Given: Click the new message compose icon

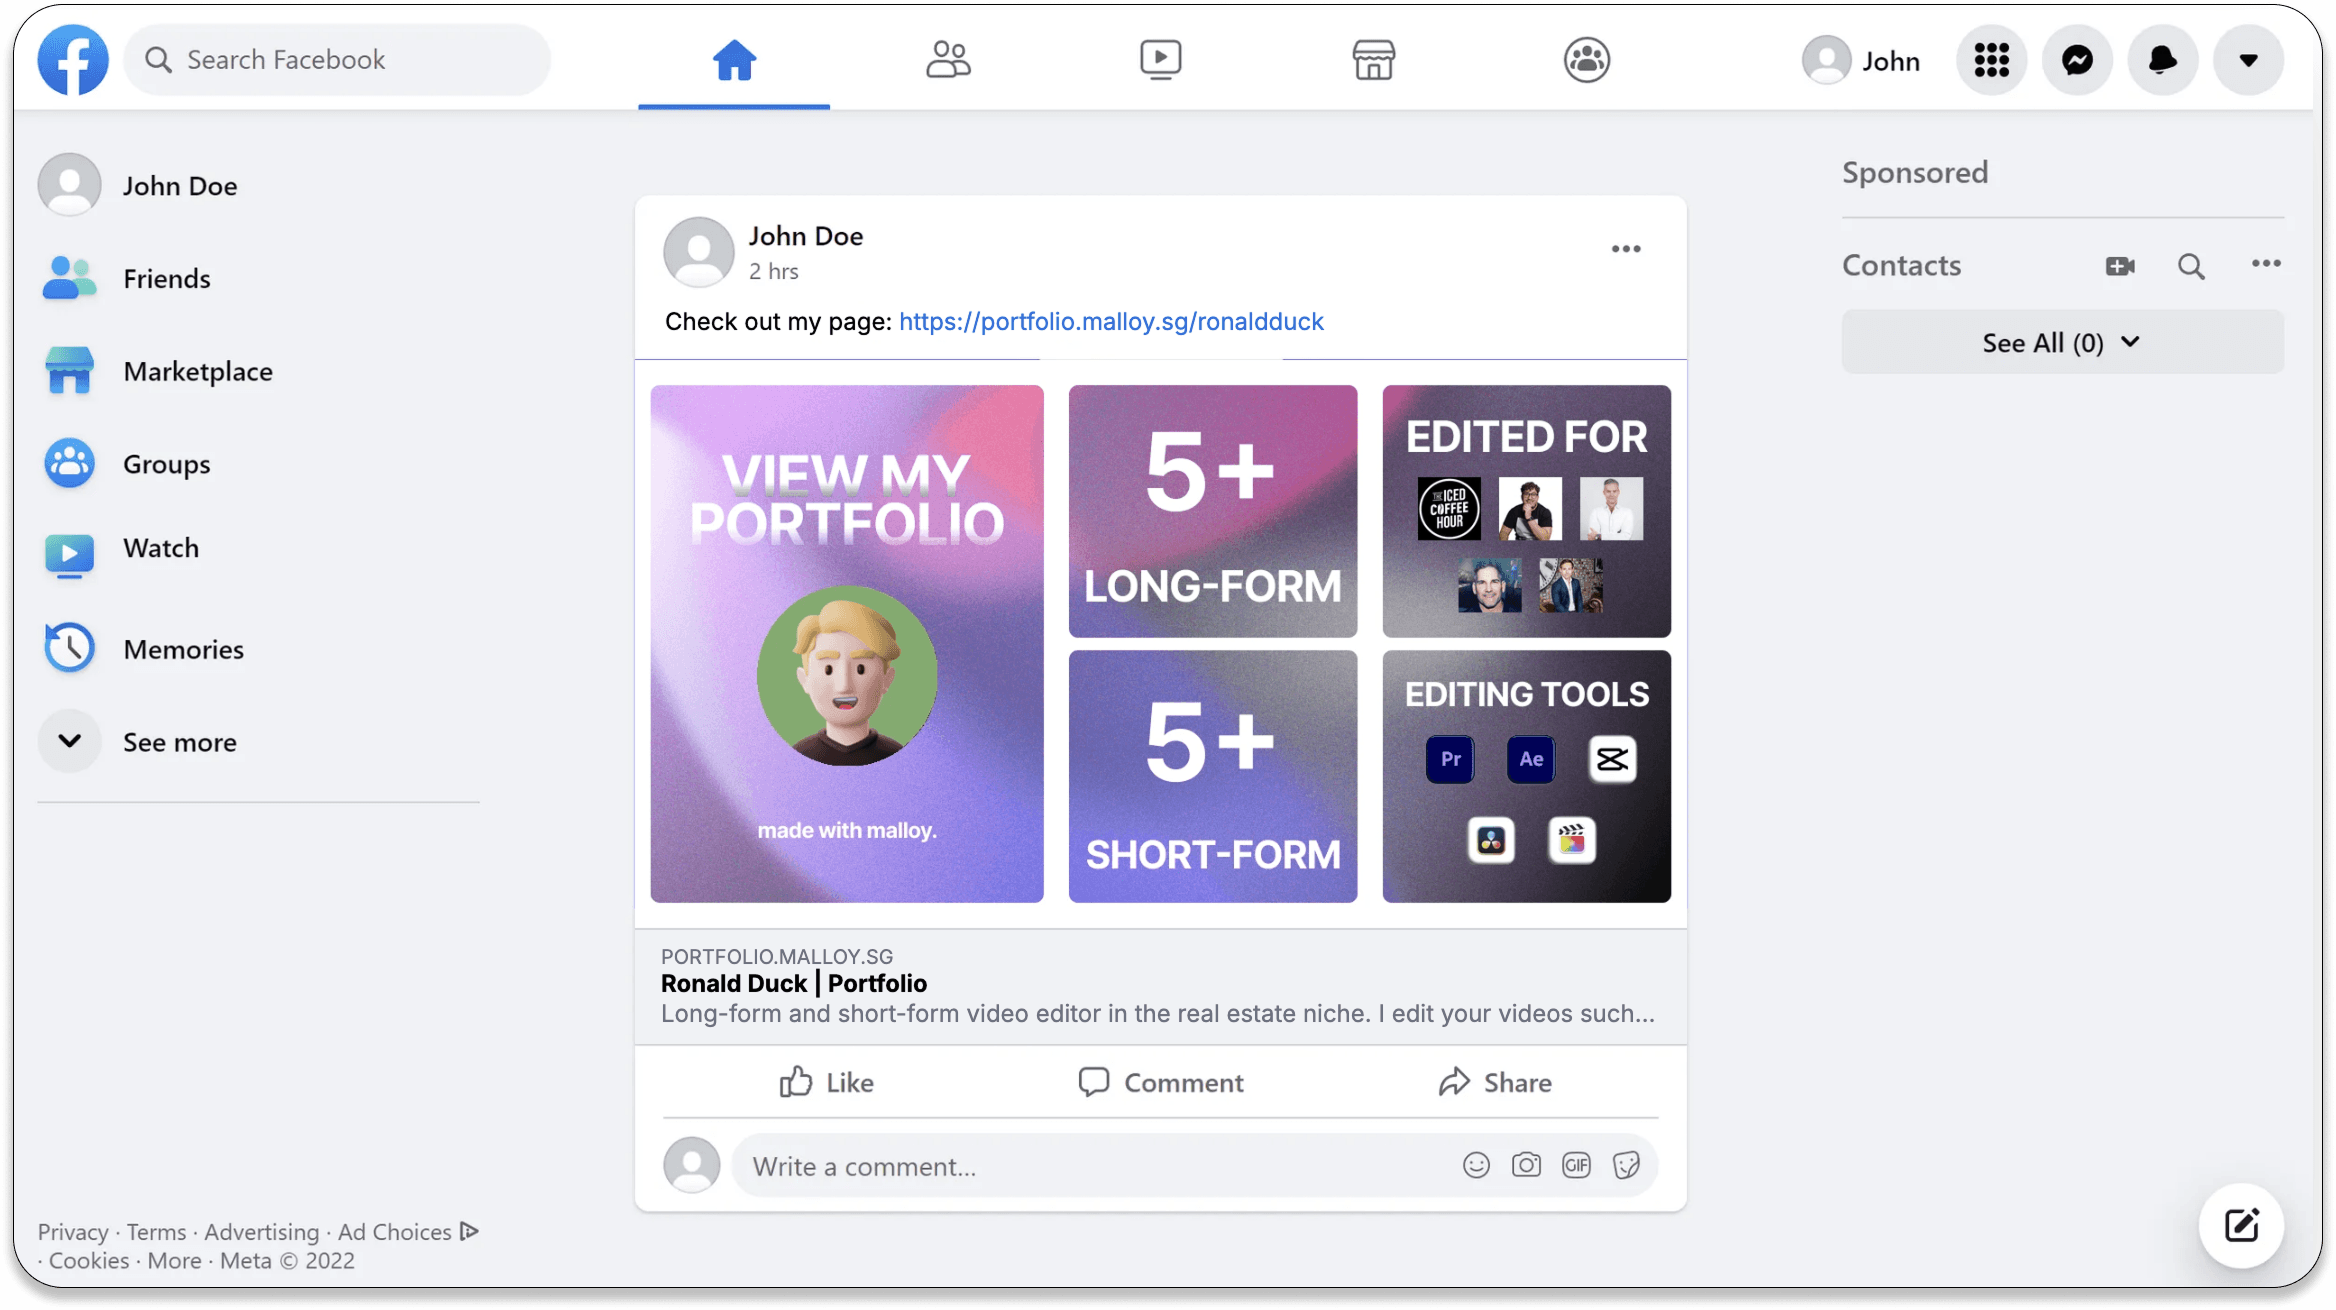Looking at the screenshot, I should pyautogui.click(x=2241, y=1225).
